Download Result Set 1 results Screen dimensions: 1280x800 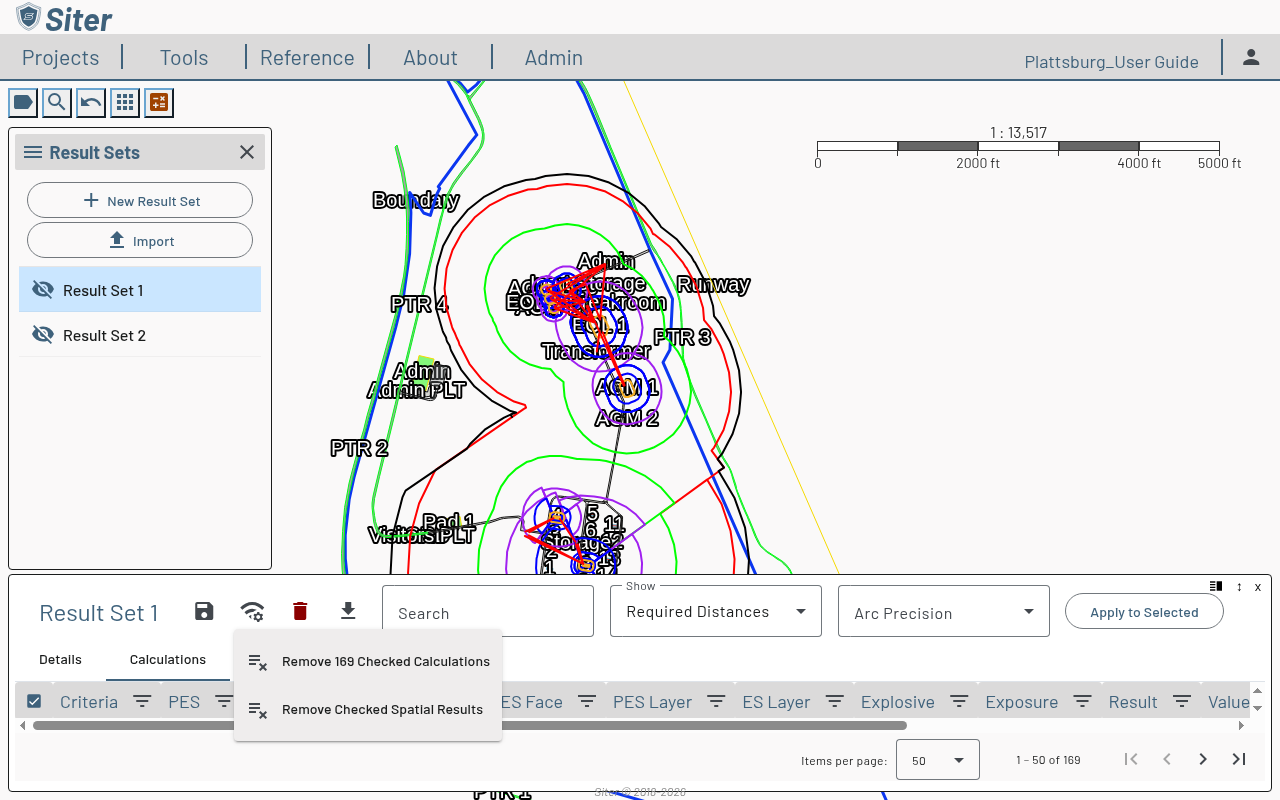(348, 611)
